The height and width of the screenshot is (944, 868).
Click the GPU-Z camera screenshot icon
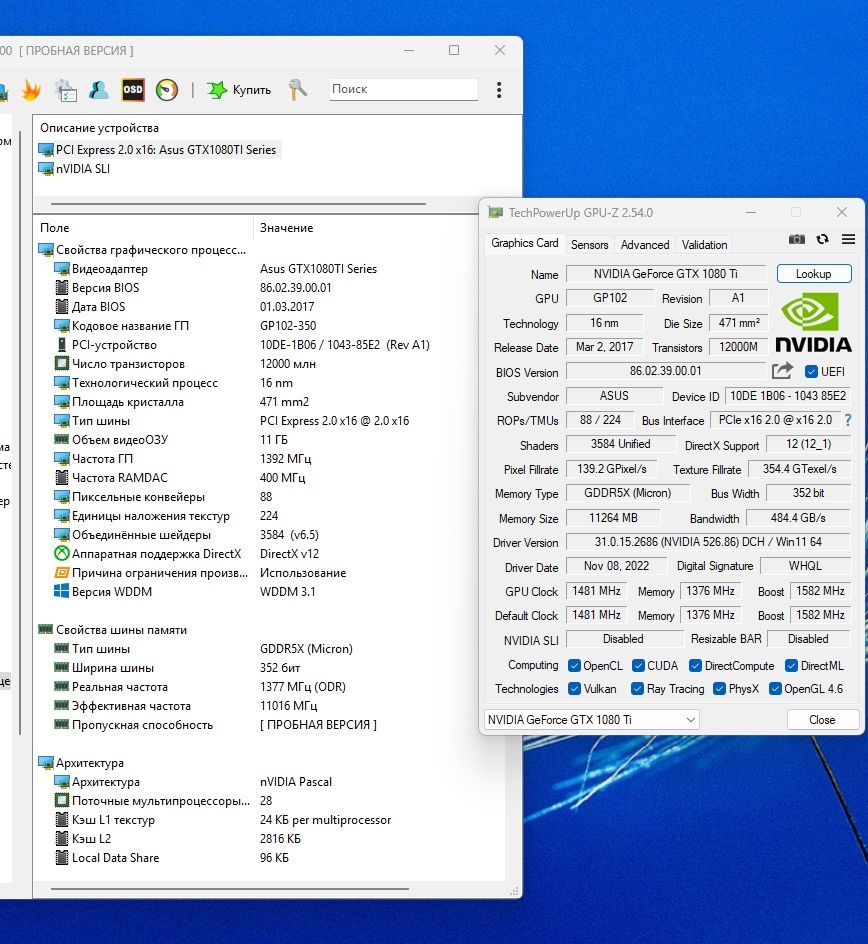[796, 239]
